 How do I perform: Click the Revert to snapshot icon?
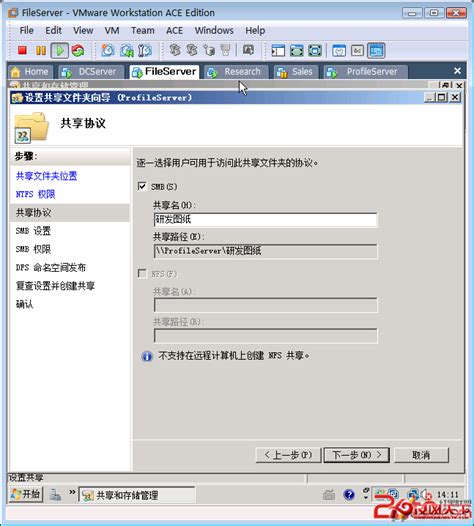click(x=127, y=50)
